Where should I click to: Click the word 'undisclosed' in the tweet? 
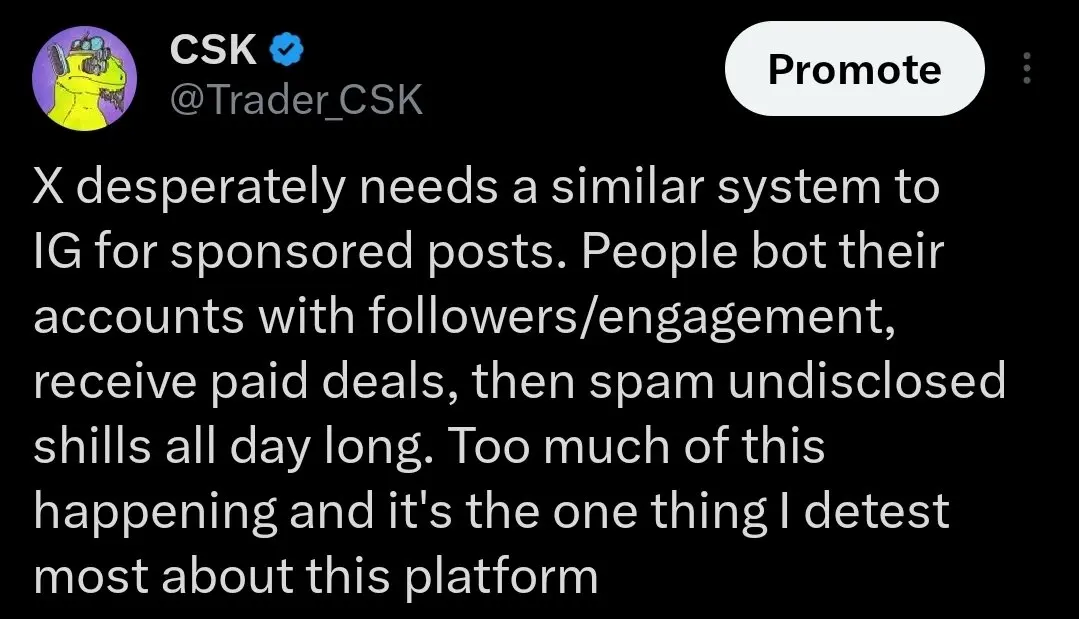[867, 380]
